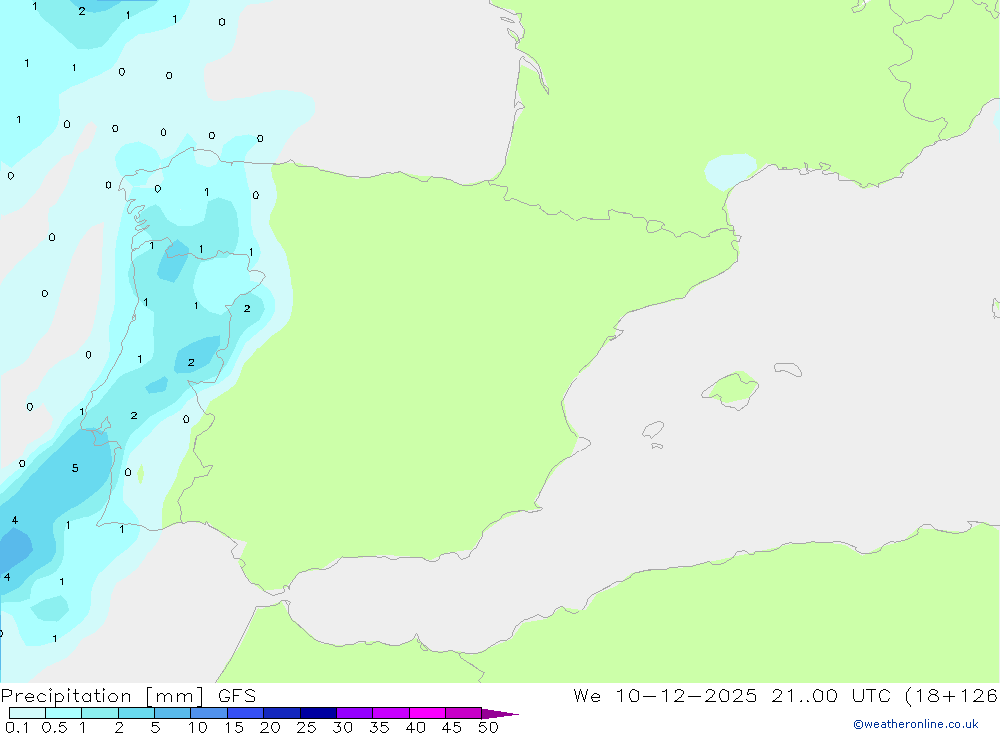Image resolution: width=1000 pixels, height=733 pixels.
Task: Select the date text We 10-12-2025
Action: tap(665, 695)
